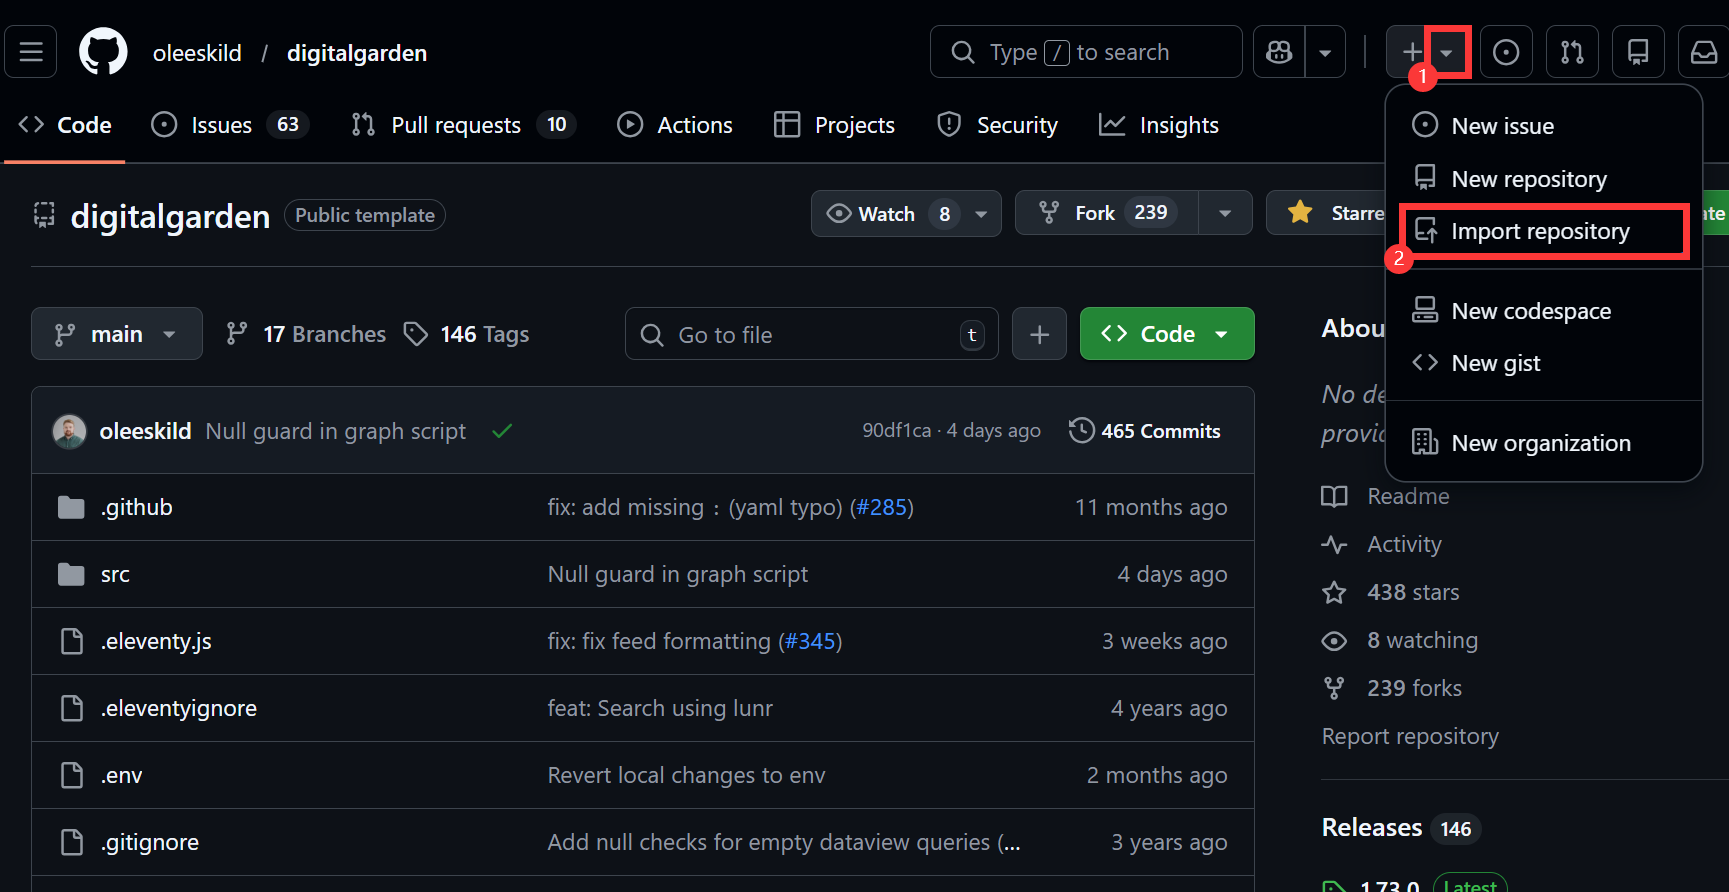
Task: Select Import repository from the menu
Action: (1540, 232)
